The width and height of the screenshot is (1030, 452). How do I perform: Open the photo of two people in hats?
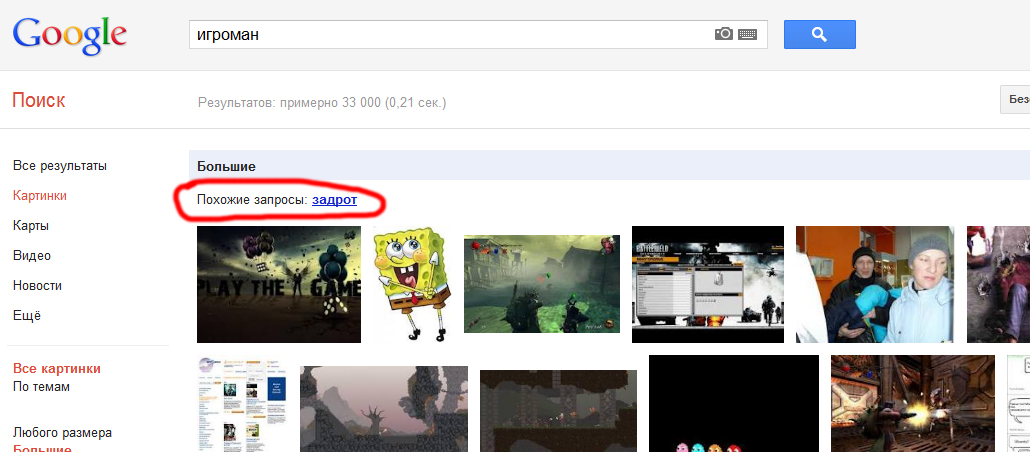875,284
